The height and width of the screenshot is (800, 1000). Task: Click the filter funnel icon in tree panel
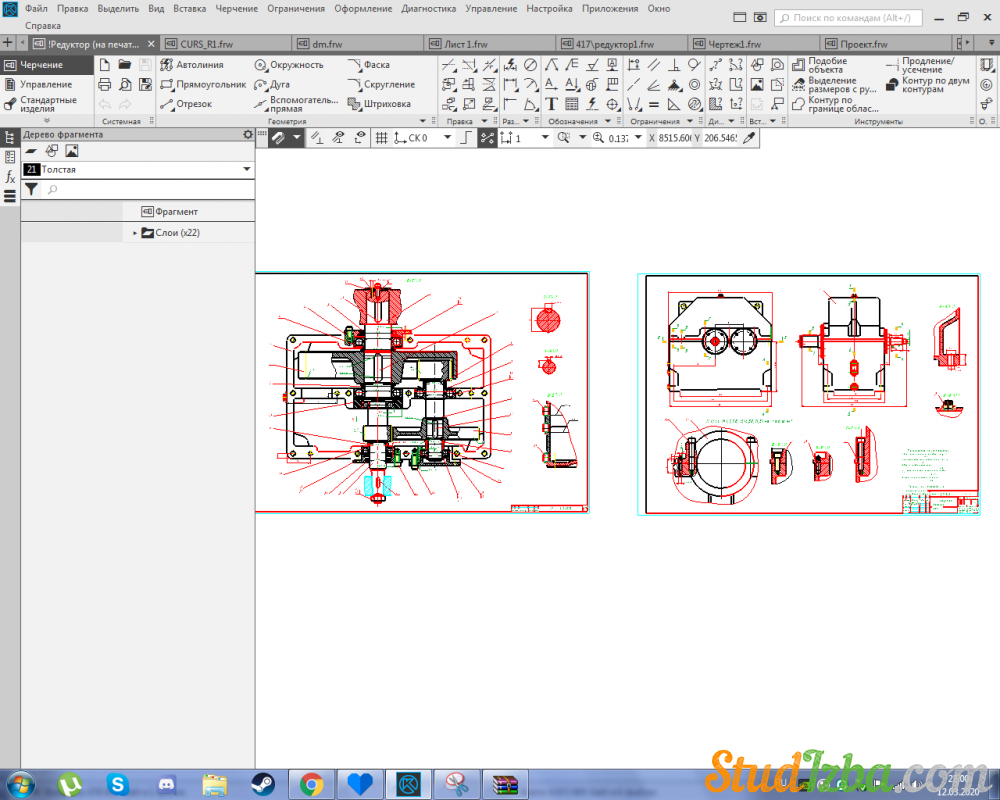click(31, 189)
